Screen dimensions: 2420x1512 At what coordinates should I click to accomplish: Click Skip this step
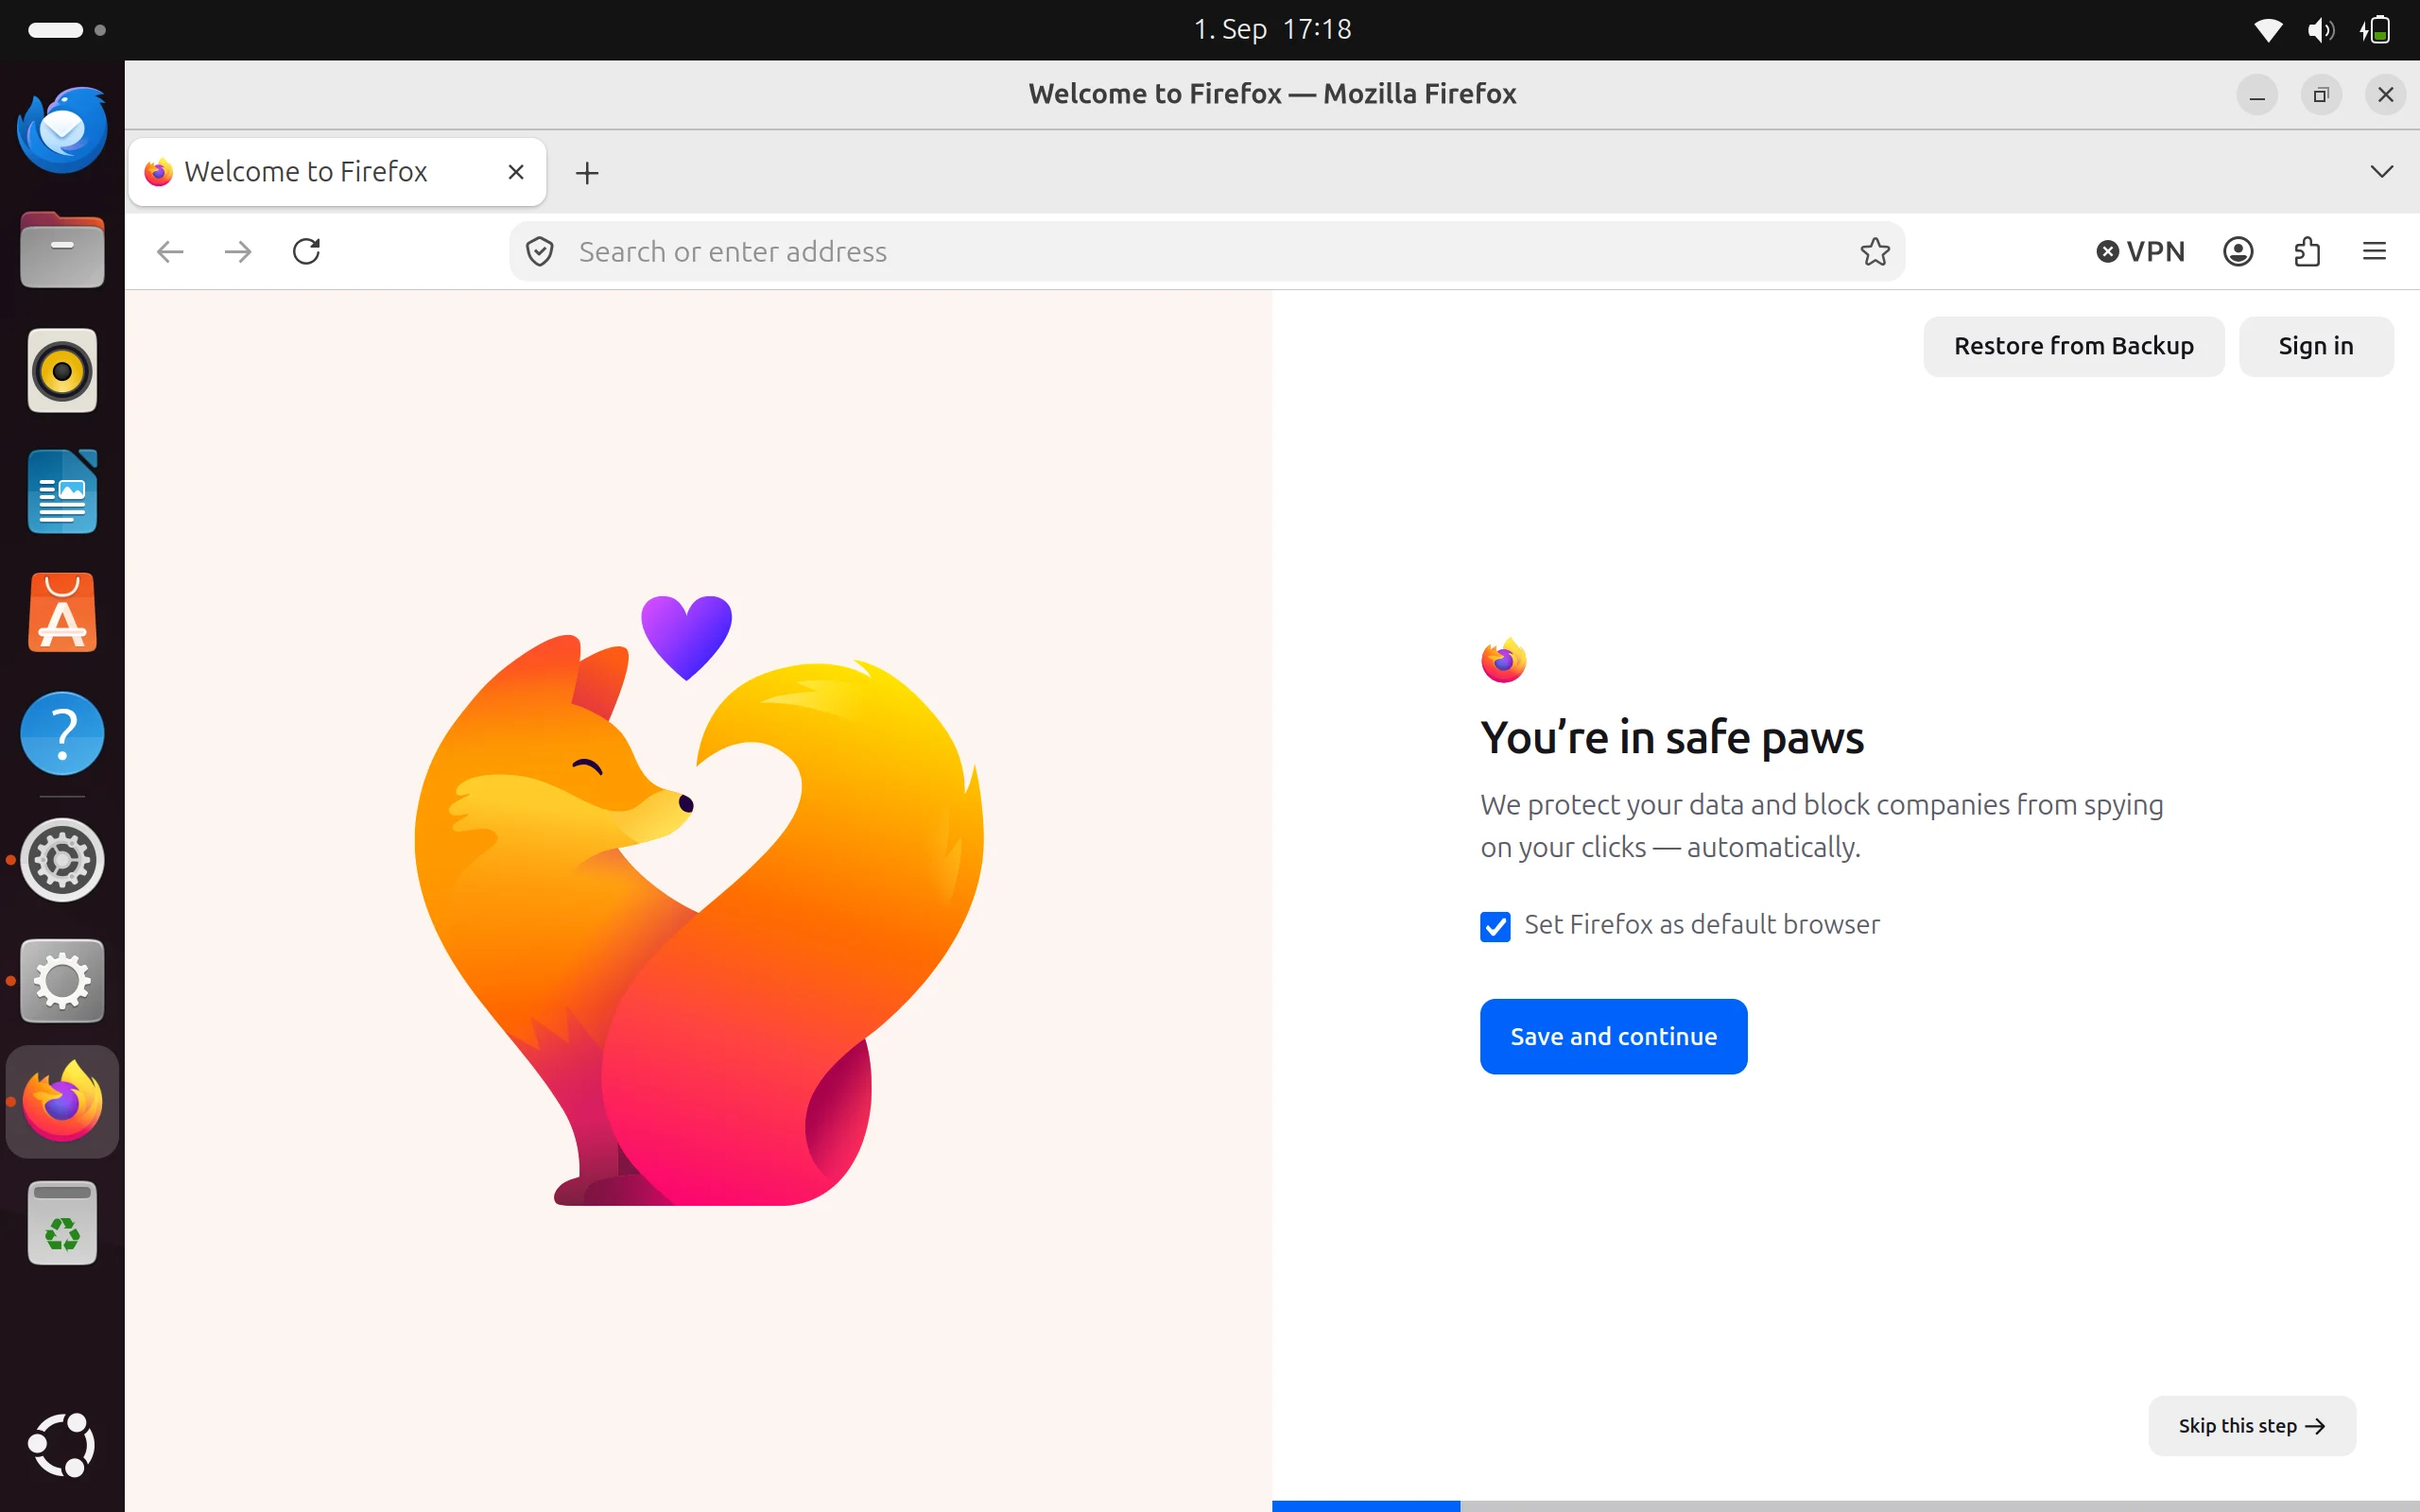pos(2252,1426)
